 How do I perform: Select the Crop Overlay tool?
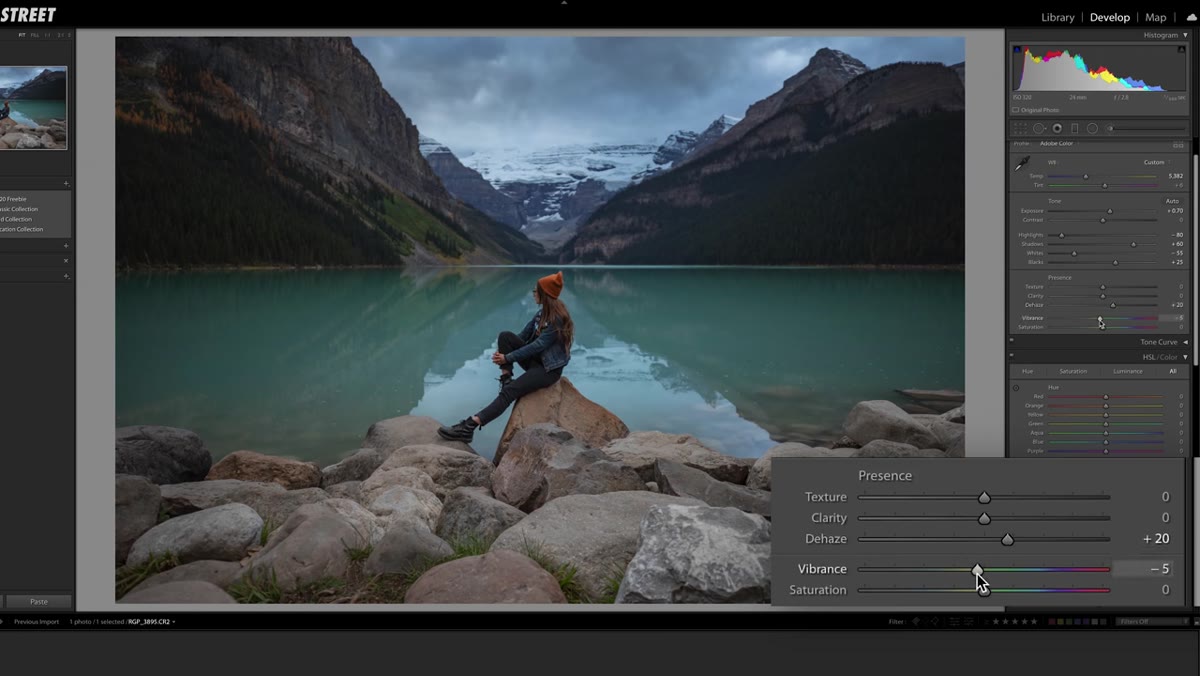pos(1019,128)
